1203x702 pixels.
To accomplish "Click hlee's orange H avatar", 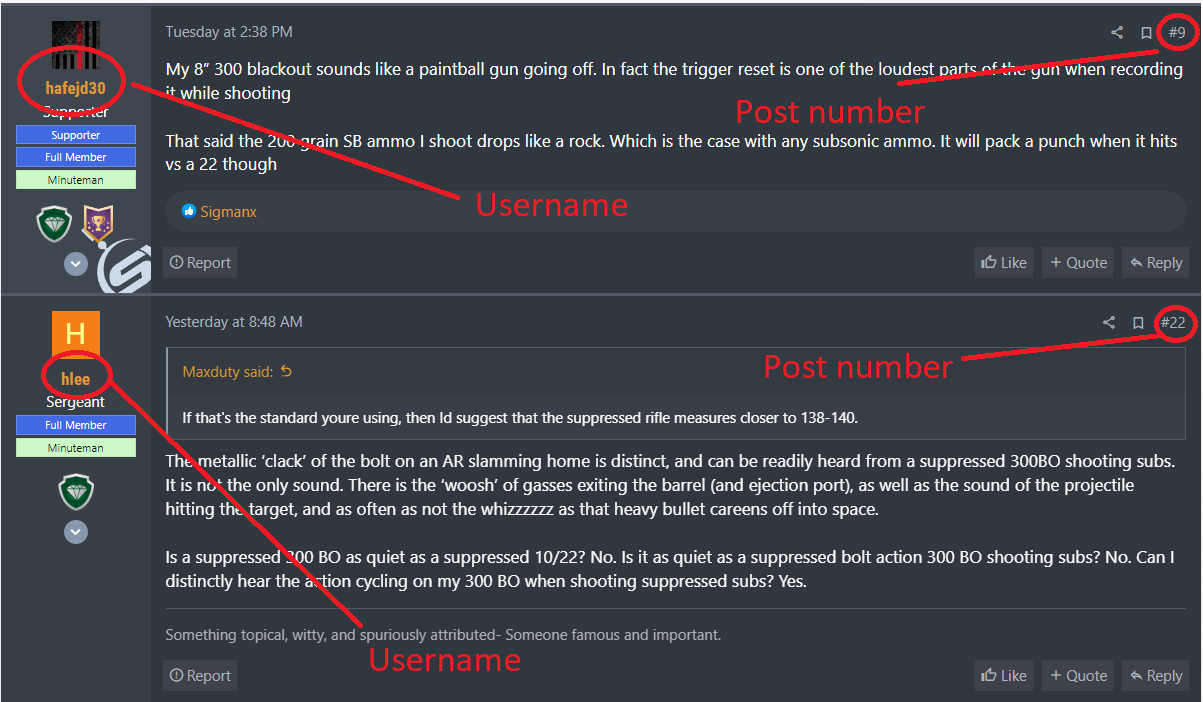I will tap(75, 334).
